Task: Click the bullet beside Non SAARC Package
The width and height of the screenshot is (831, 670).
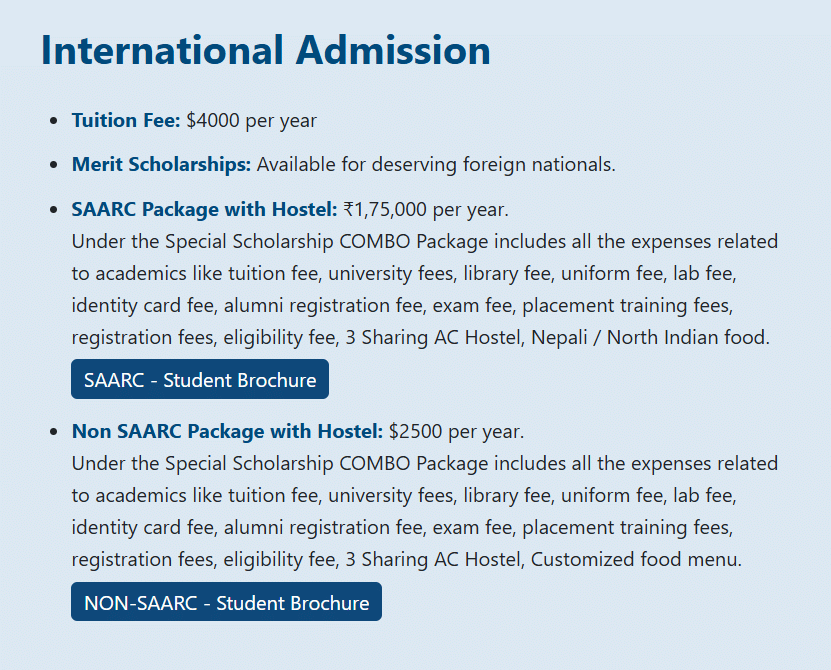Action: [x=53, y=433]
